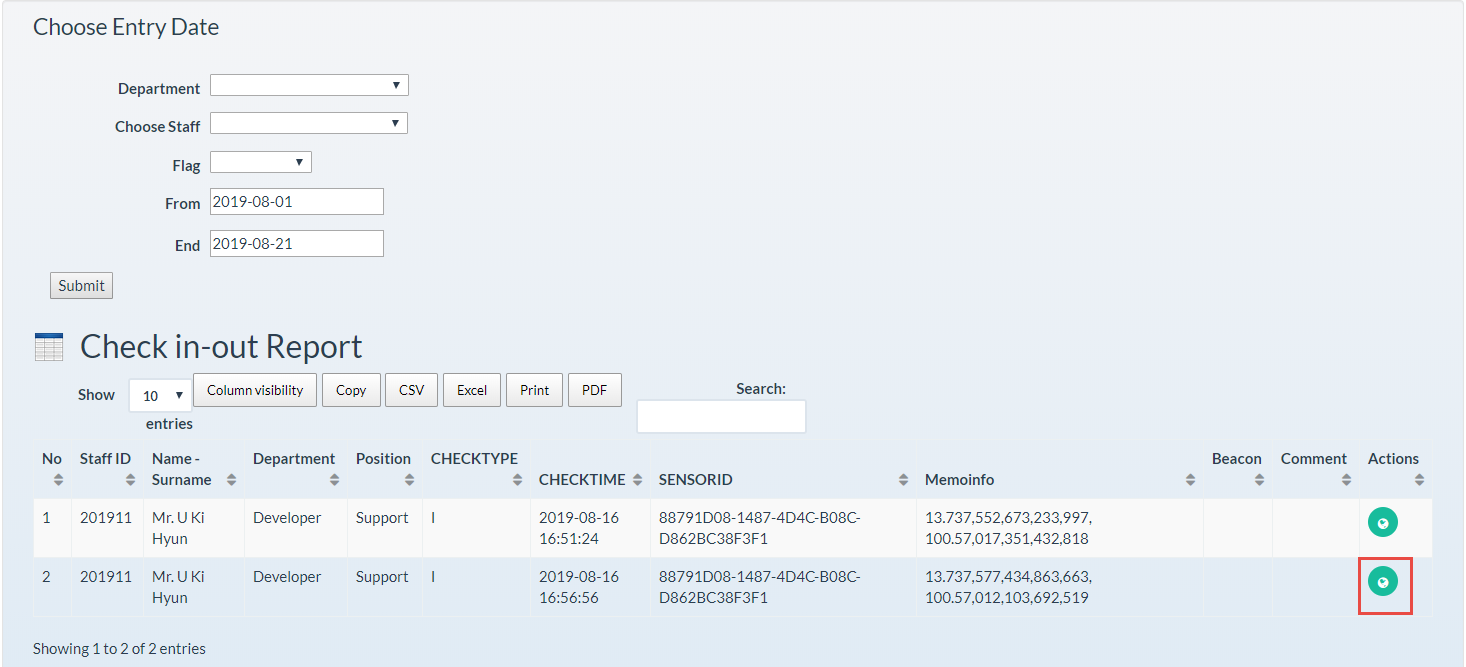The width and height of the screenshot is (1466, 667).
Task: Sort table by Department column header
Action: 294,469
